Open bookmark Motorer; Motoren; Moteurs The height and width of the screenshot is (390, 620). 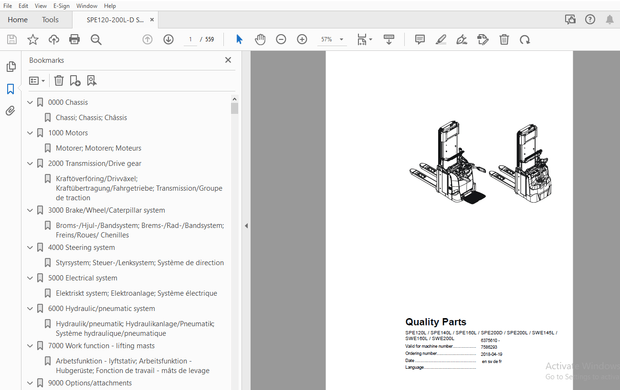click(98, 148)
